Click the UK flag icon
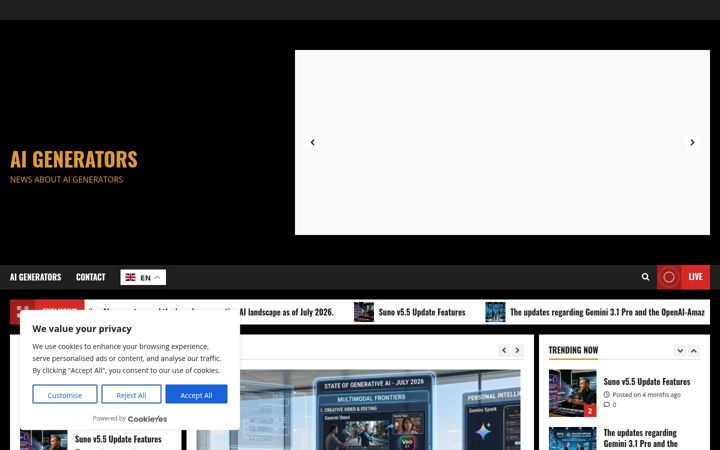This screenshot has height=450, width=720. [x=130, y=277]
